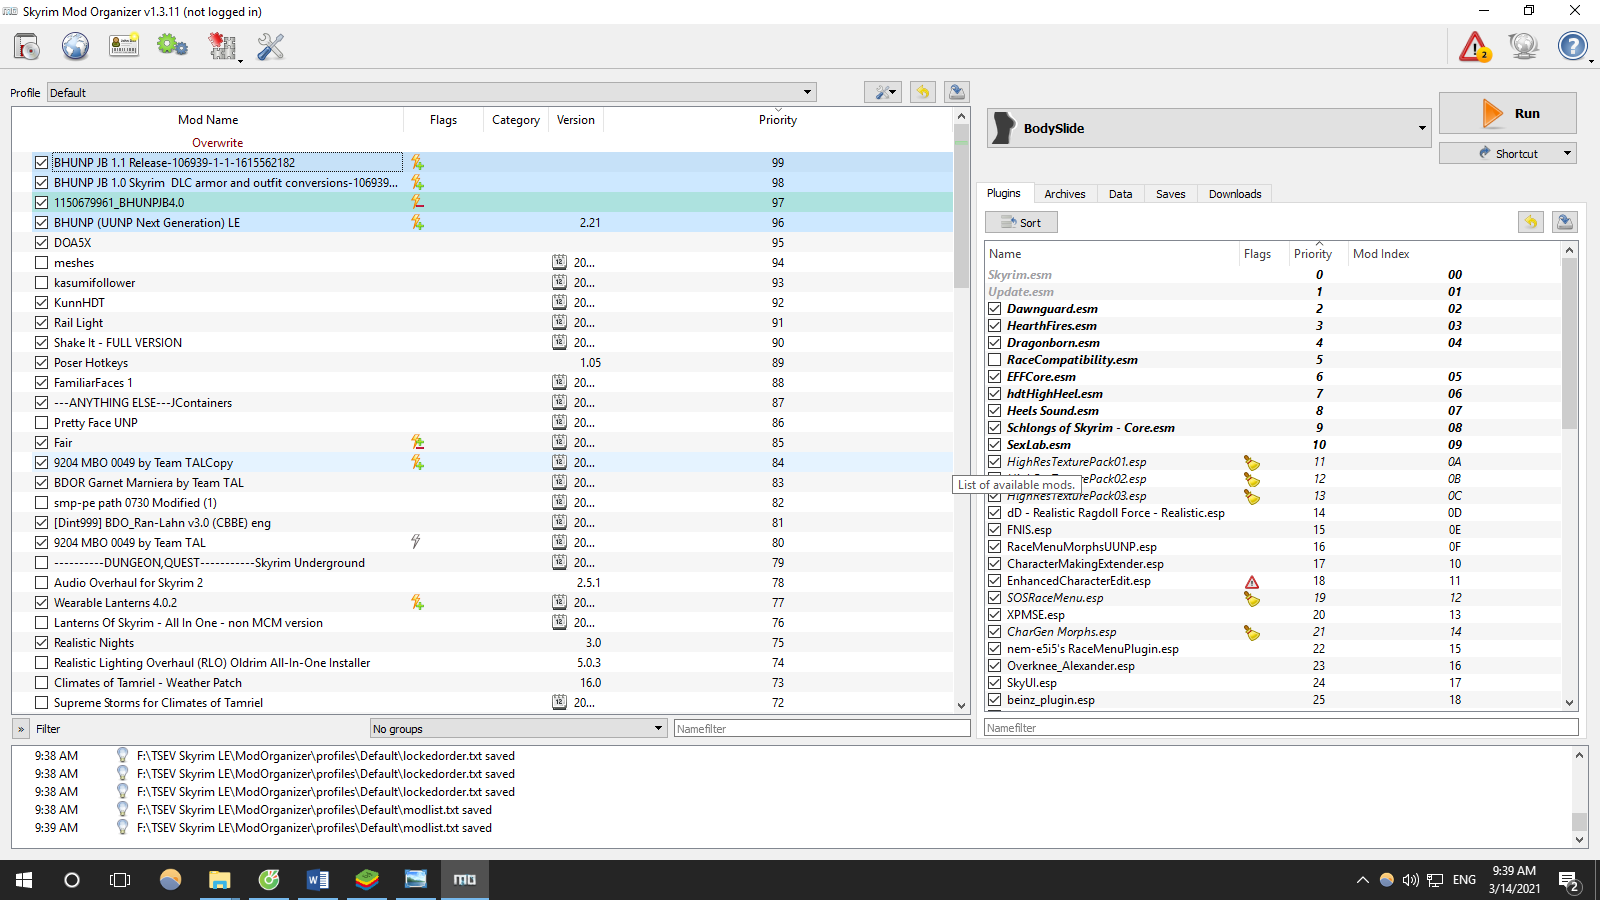
Task: Sort mods by Priority column header
Action: click(778, 119)
